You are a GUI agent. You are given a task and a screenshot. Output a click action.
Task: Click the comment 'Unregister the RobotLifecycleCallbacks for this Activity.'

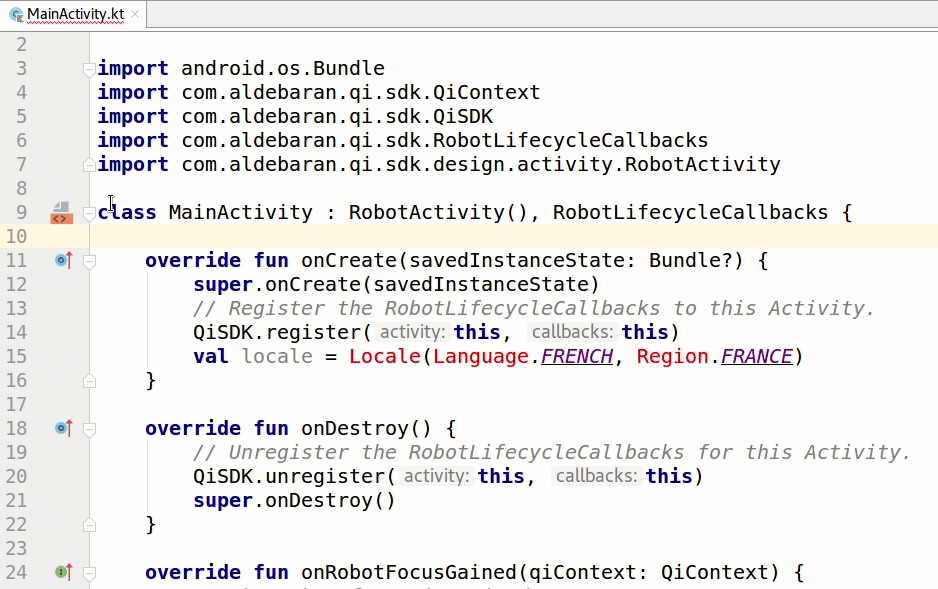pos(552,453)
